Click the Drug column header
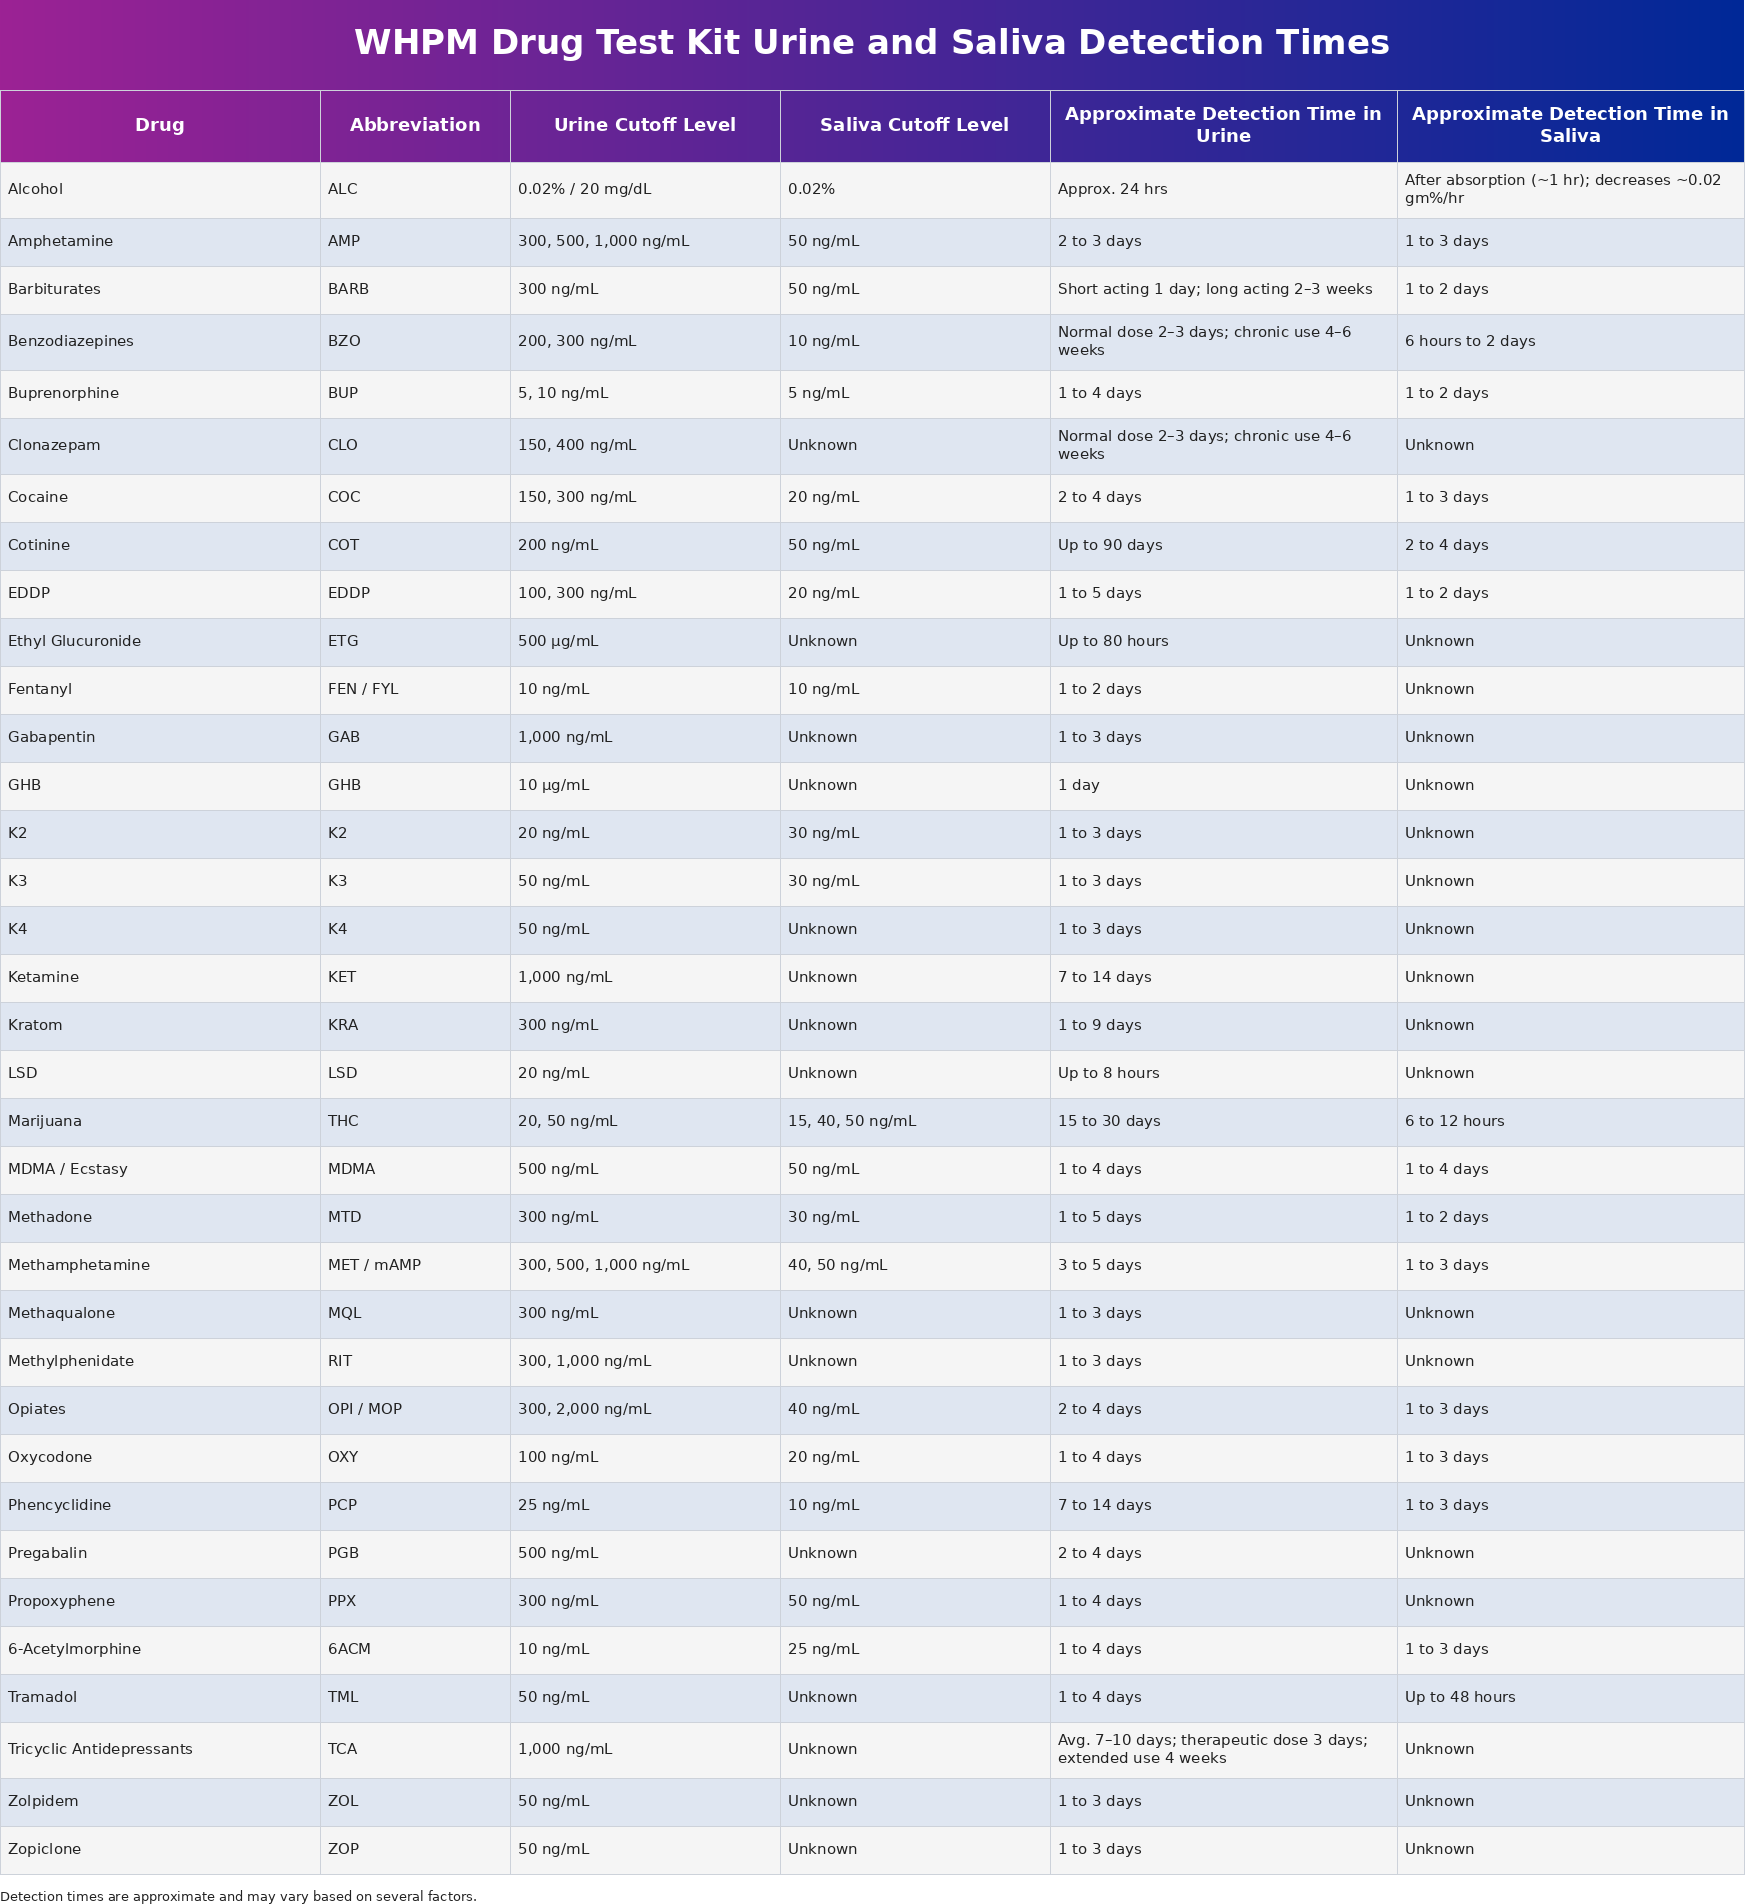 pyautogui.click(x=160, y=125)
